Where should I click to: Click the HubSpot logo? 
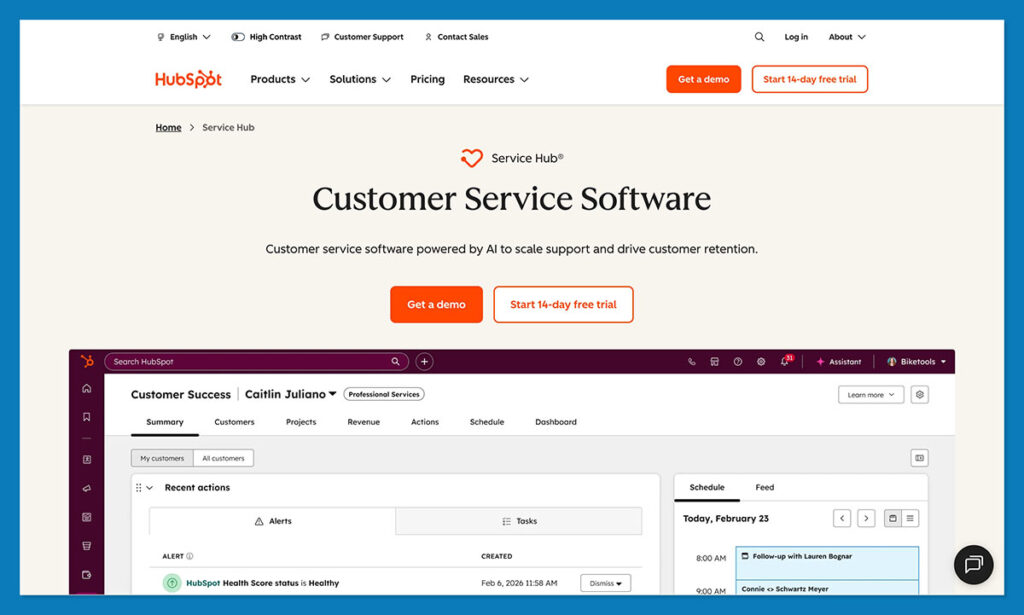point(188,79)
